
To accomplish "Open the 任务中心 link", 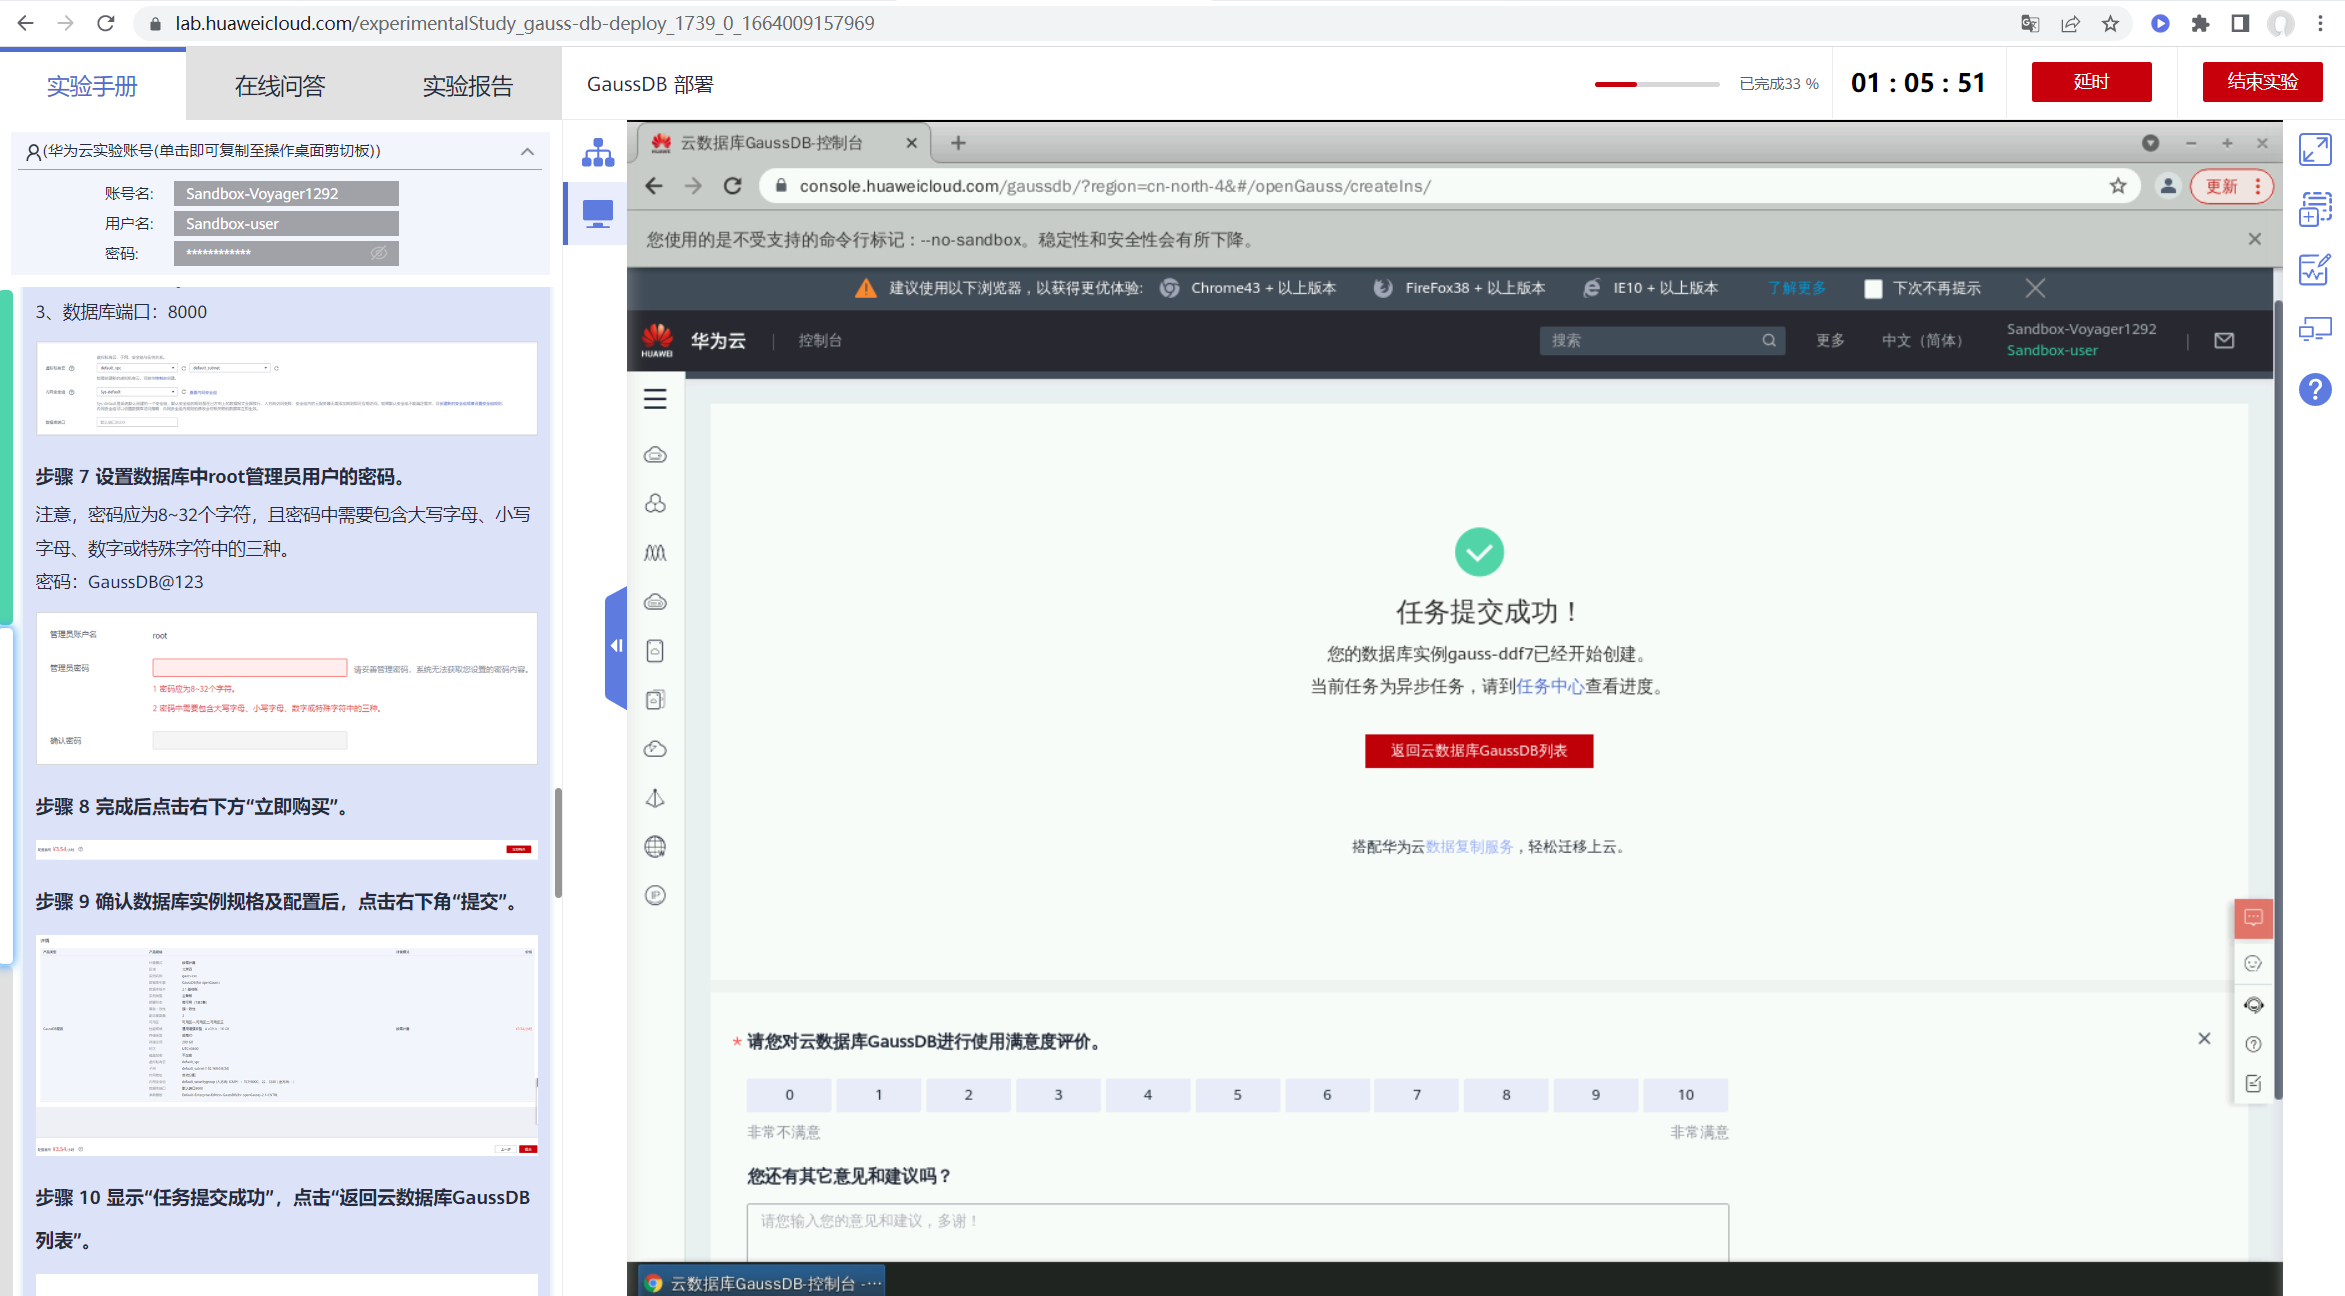I will point(1549,687).
